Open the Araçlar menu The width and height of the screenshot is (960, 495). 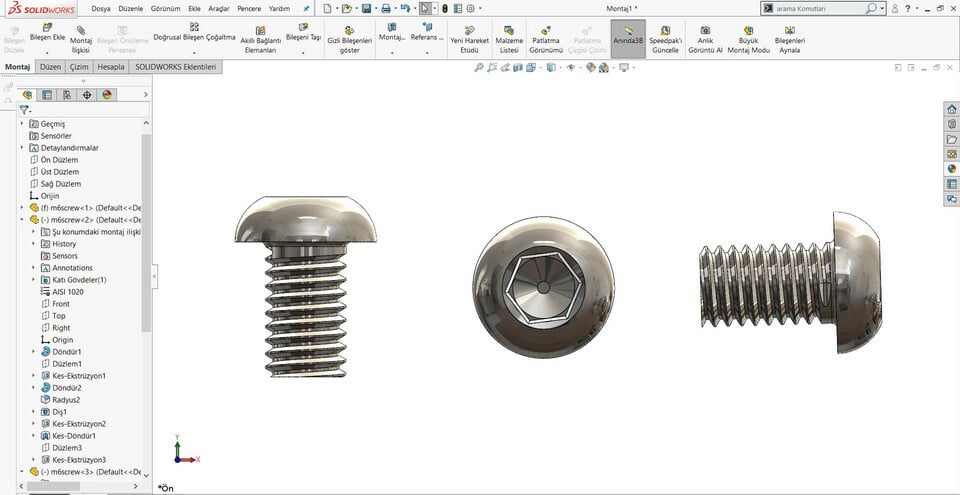click(218, 8)
